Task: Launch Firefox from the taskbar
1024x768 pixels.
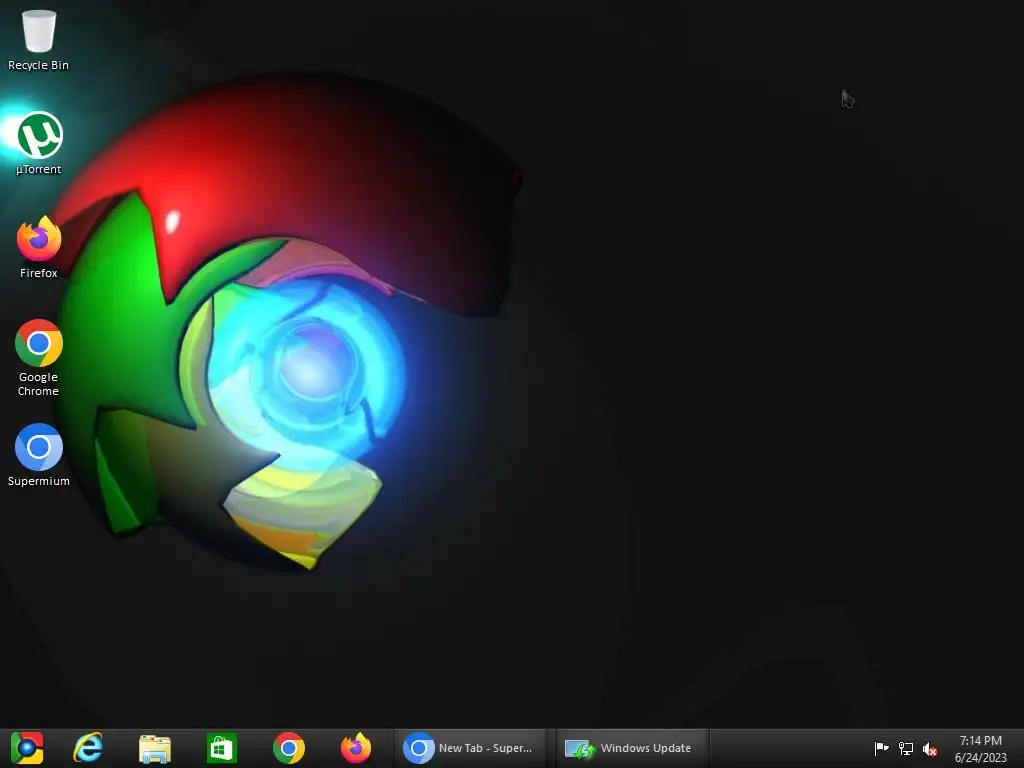Action: (x=356, y=748)
